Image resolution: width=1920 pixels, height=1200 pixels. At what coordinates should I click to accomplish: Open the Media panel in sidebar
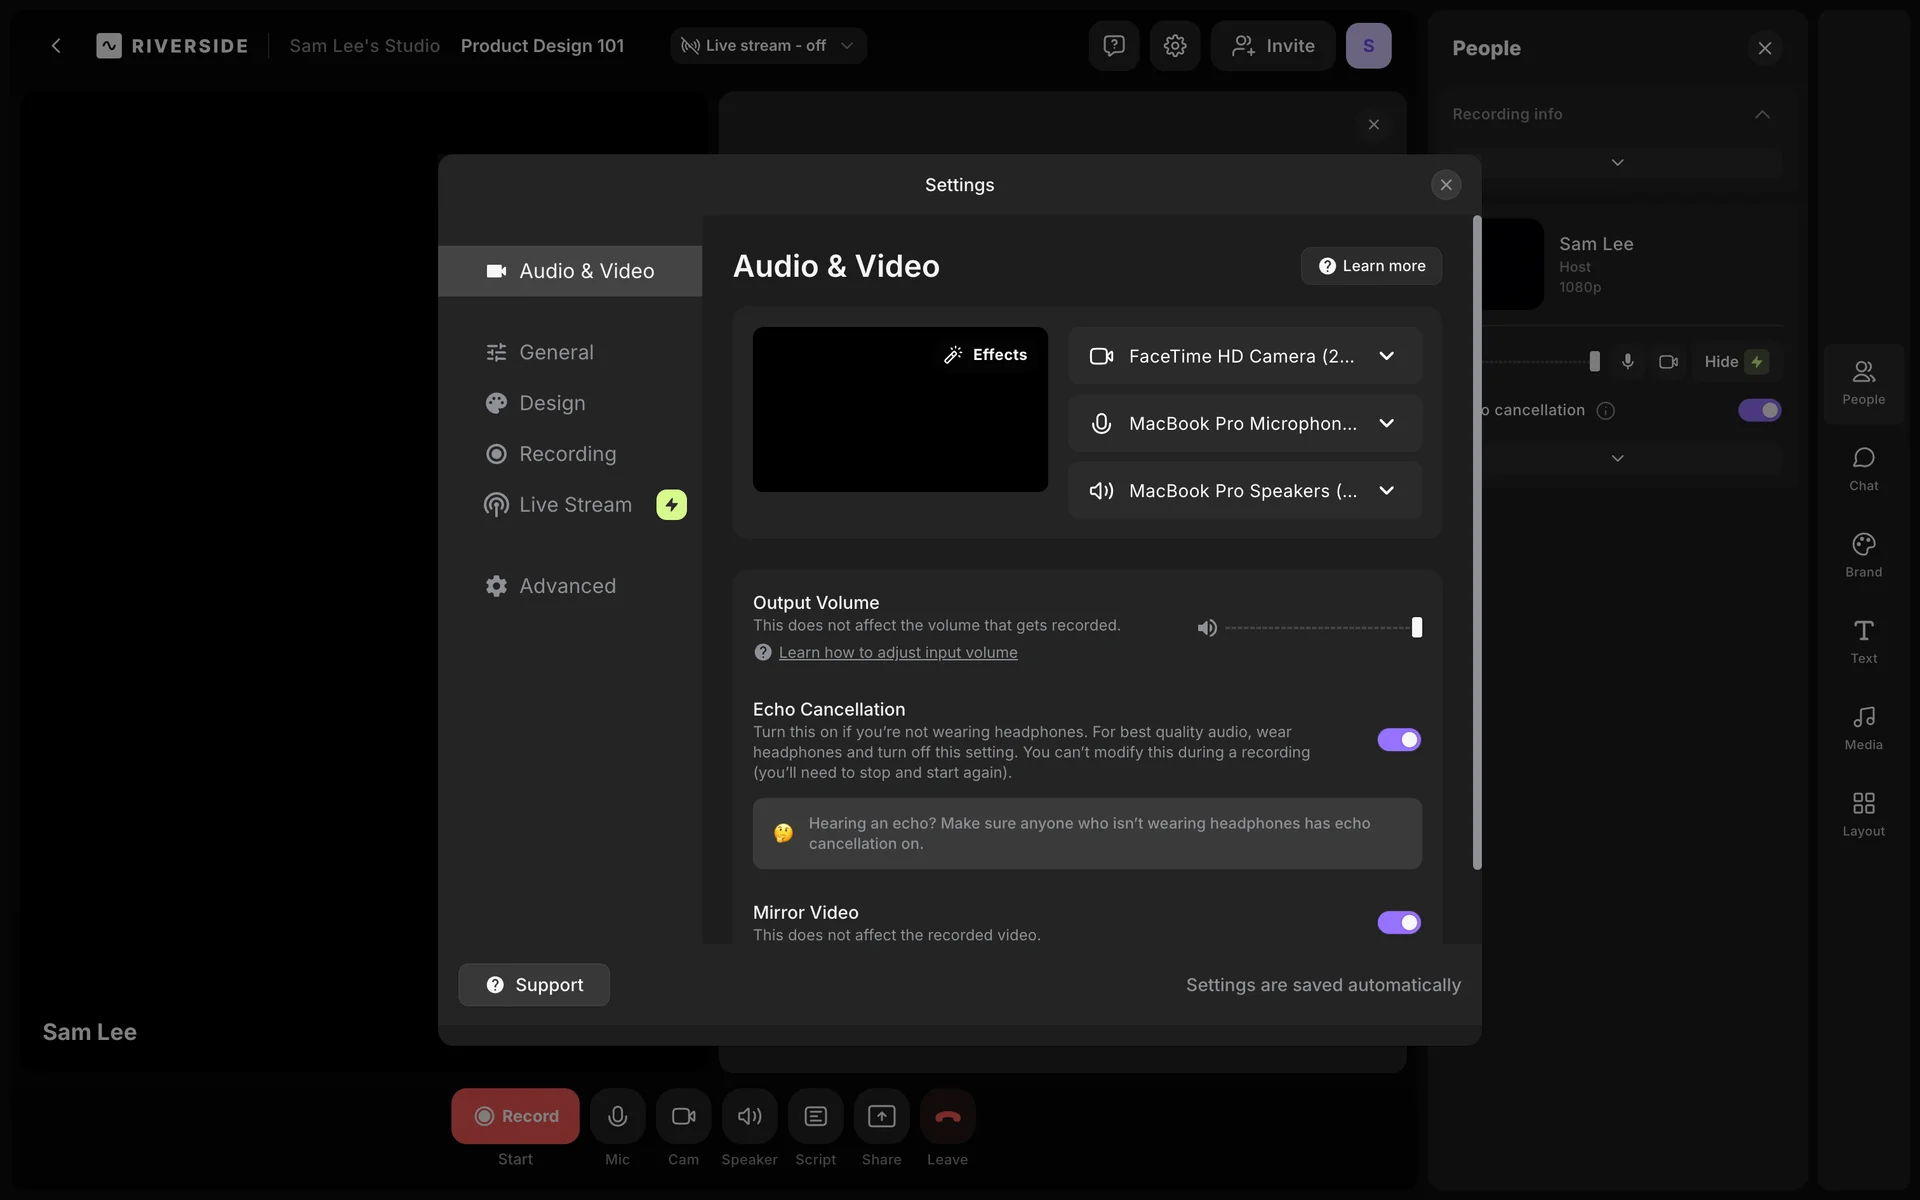pos(1863,727)
